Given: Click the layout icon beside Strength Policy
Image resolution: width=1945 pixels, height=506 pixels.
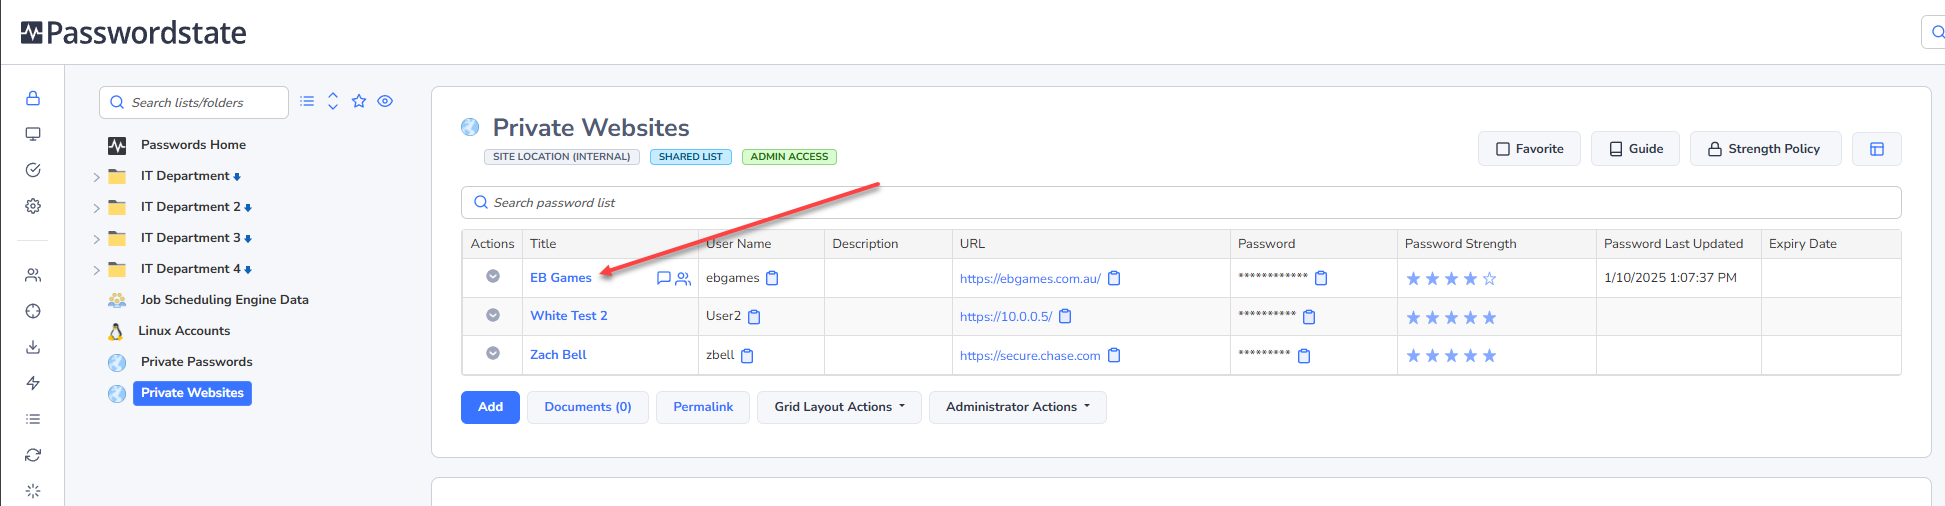Looking at the screenshot, I should click(x=1876, y=149).
